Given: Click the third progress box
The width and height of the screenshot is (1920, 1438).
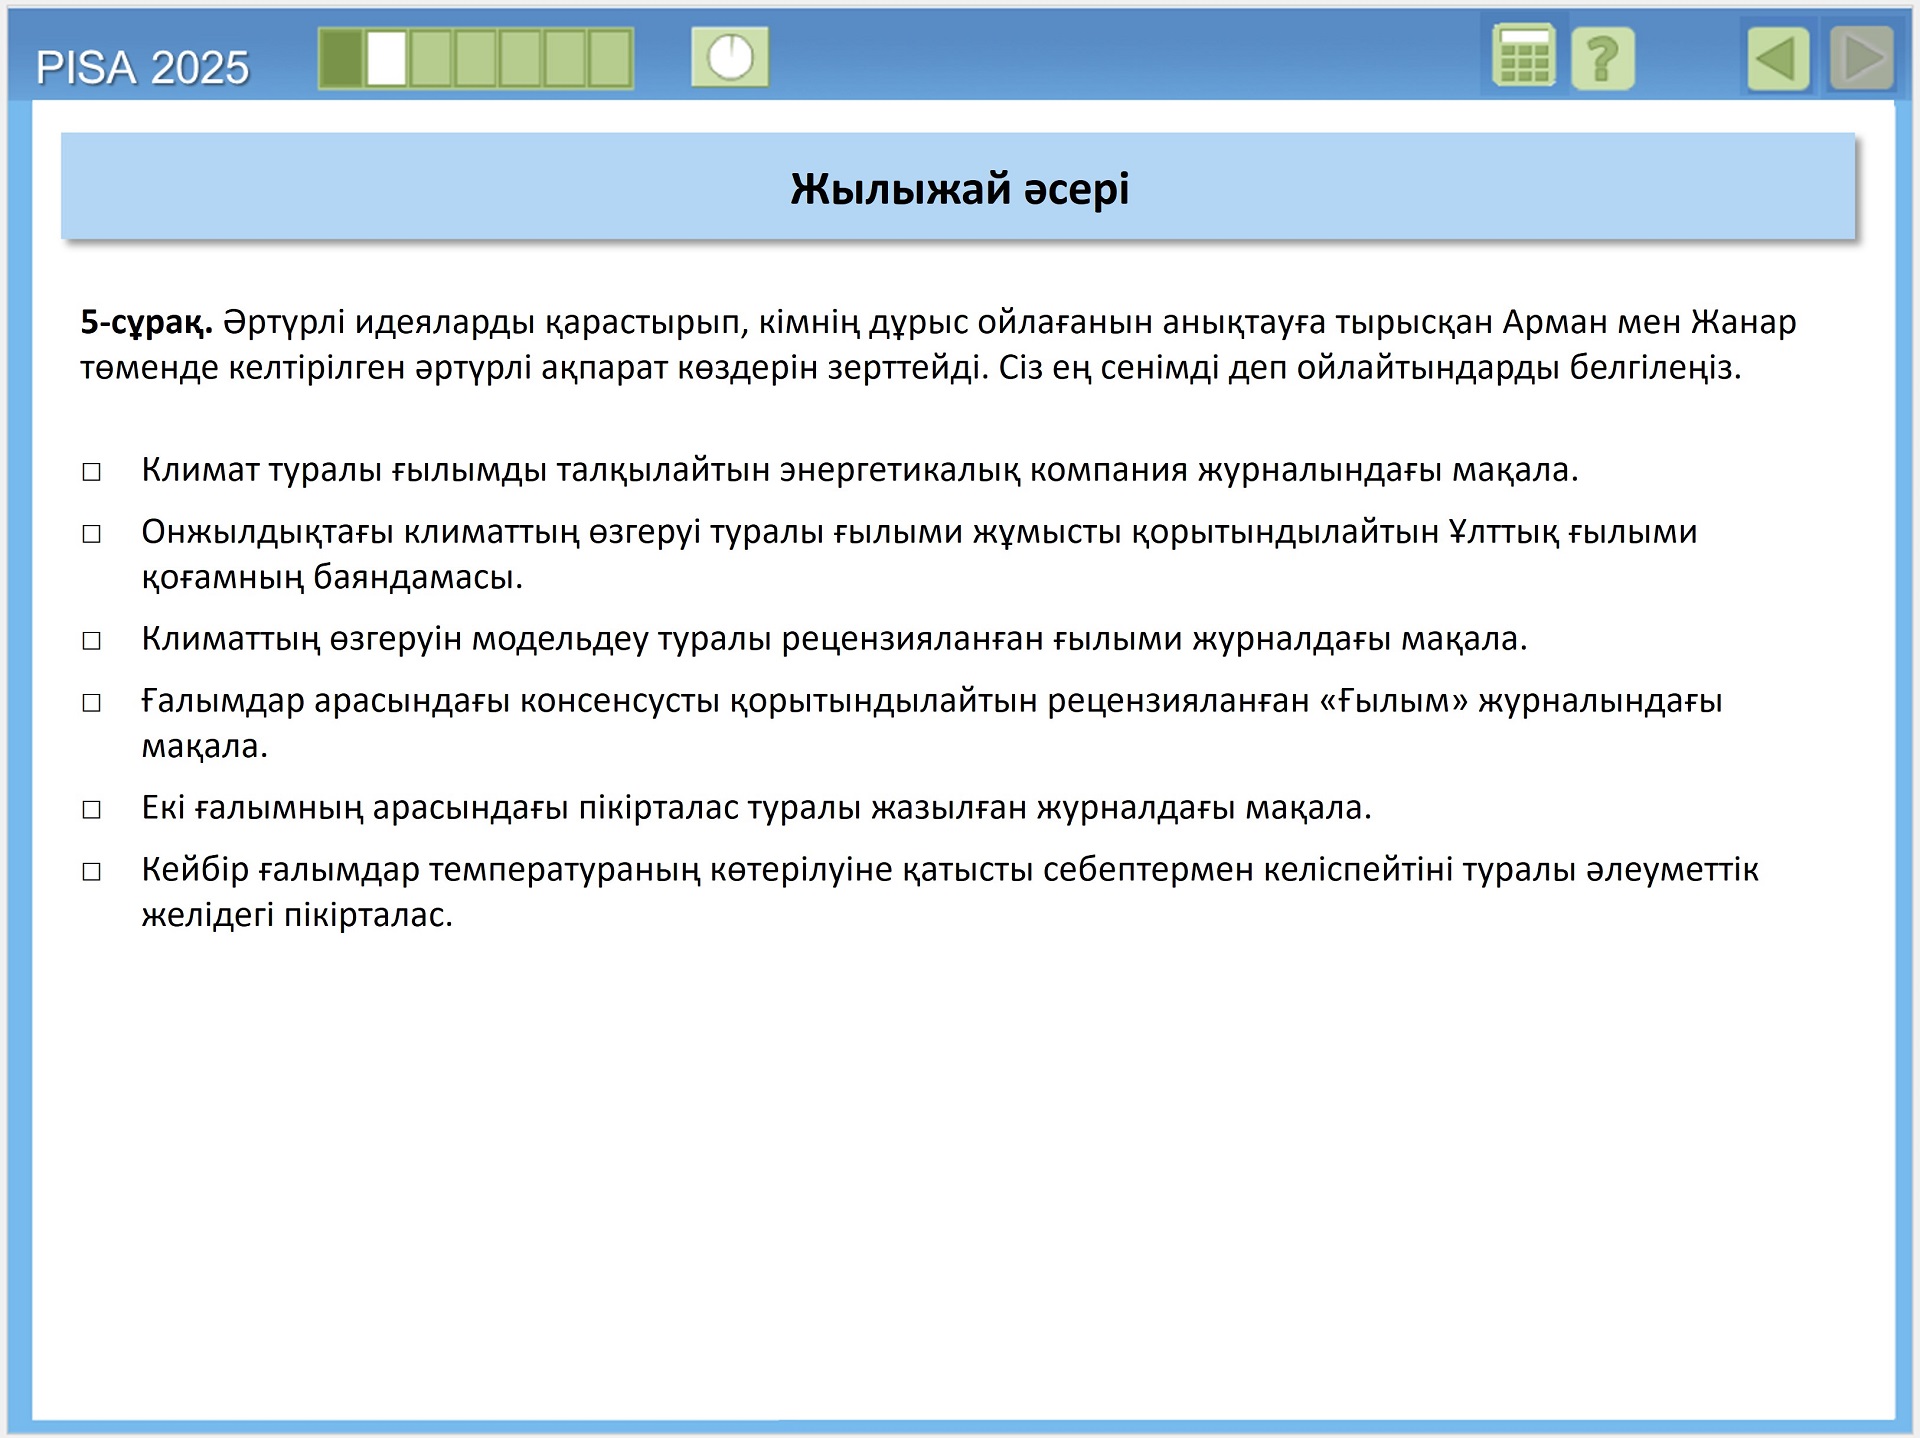Looking at the screenshot, I should coord(431,59).
